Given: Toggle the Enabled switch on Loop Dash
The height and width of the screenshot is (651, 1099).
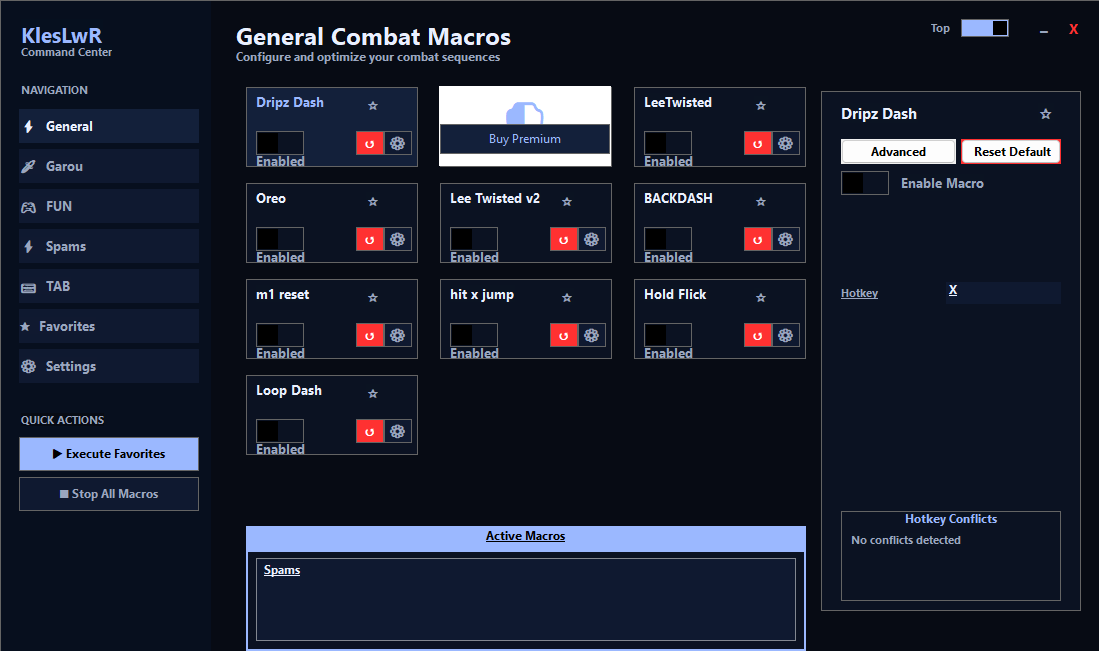Looking at the screenshot, I should click(x=279, y=430).
